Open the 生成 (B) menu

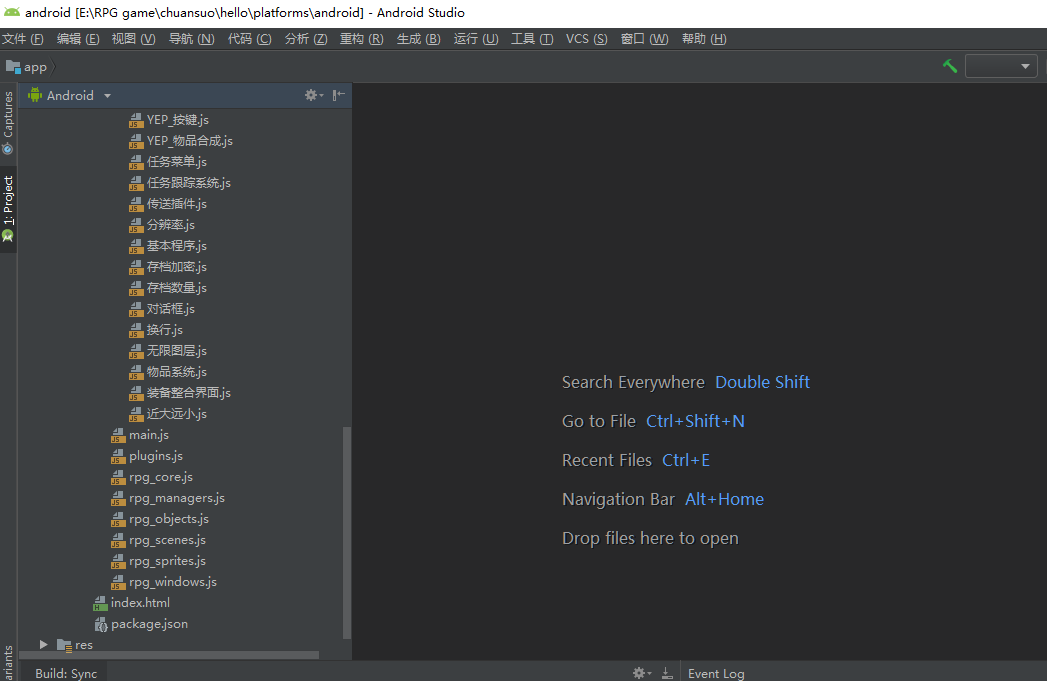click(x=419, y=39)
